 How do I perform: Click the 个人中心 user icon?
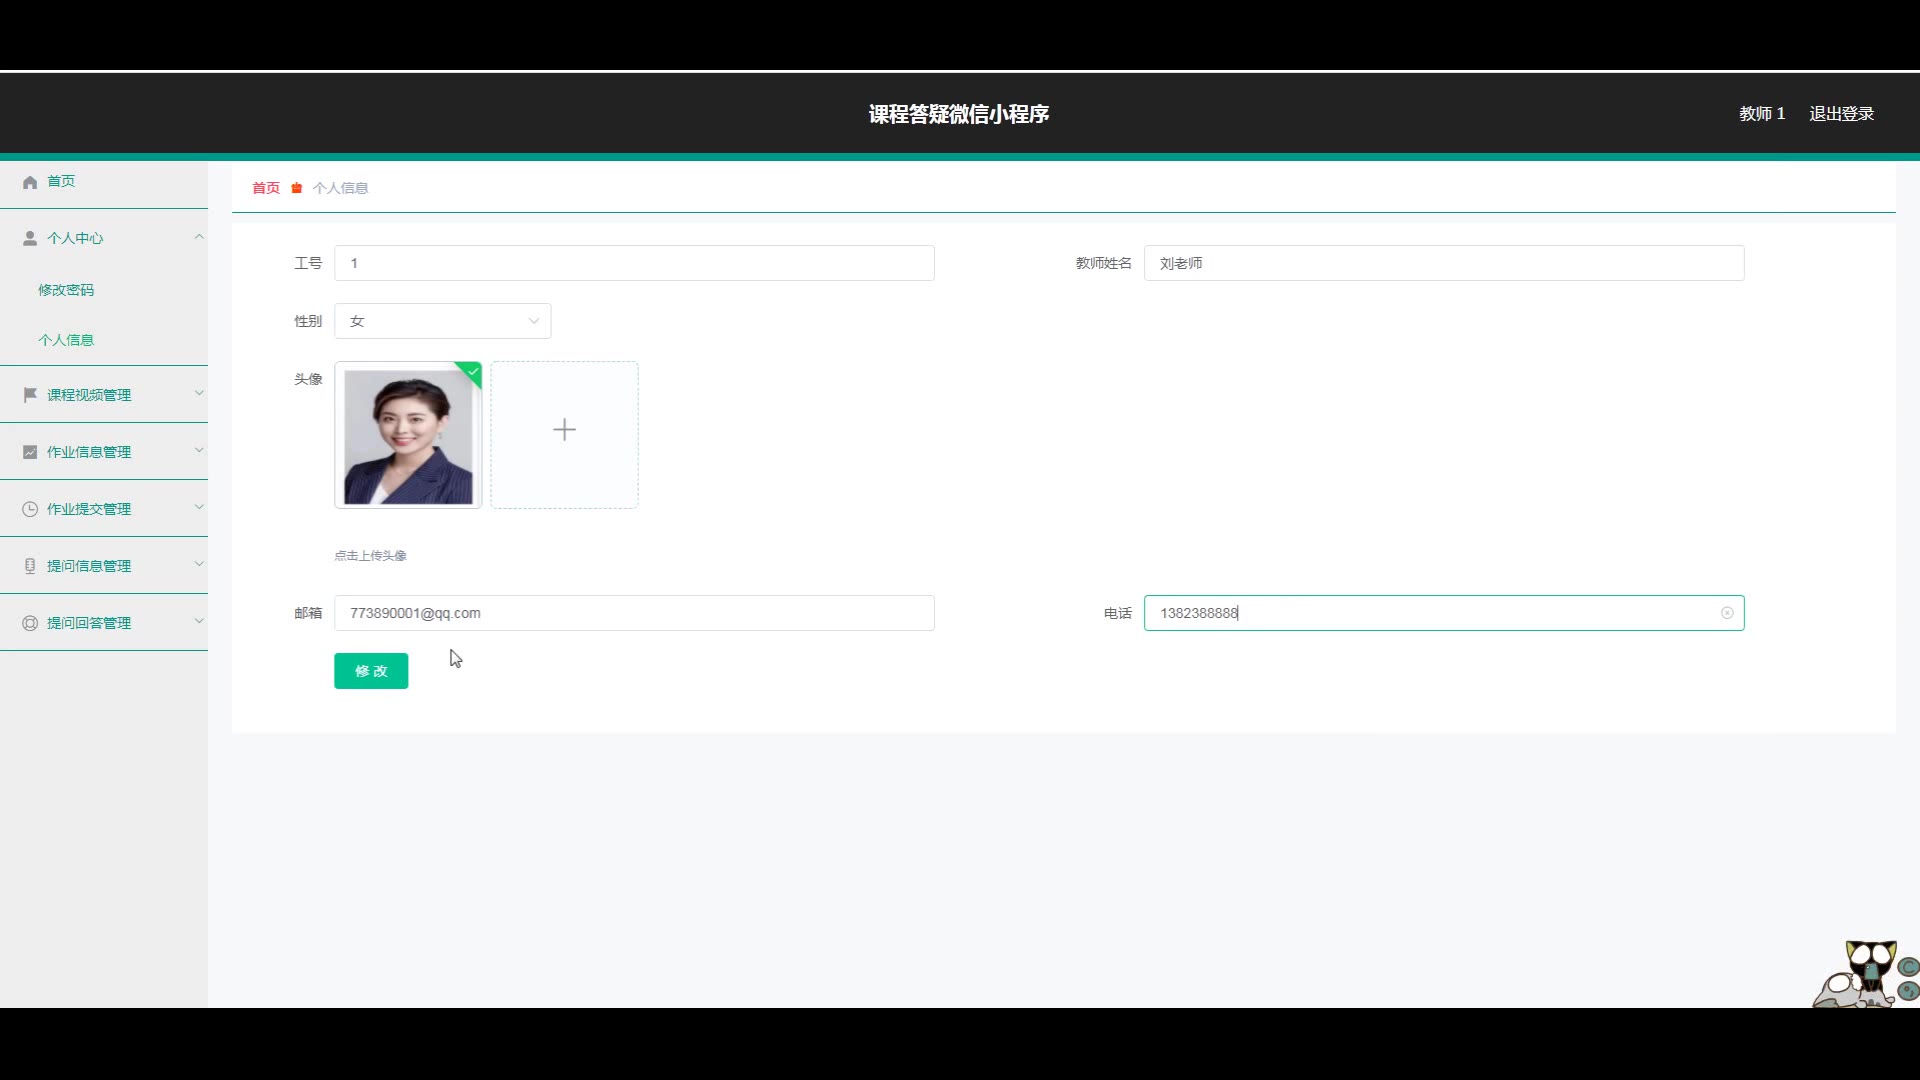coord(30,238)
